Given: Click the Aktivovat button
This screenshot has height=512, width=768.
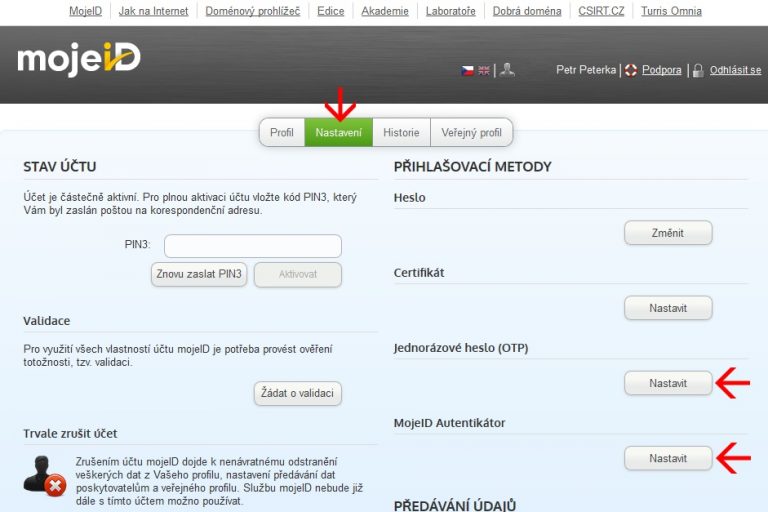Looking at the screenshot, I should [x=298, y=274].
